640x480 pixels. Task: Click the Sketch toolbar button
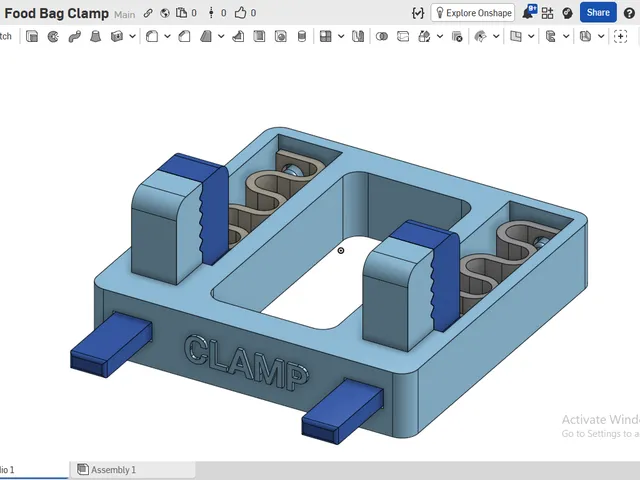[6, 37]
